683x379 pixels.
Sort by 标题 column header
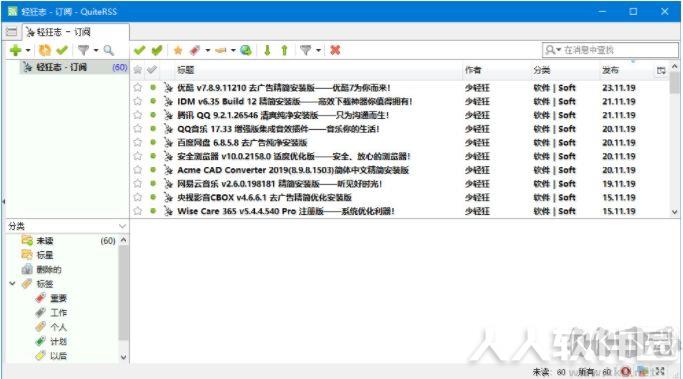coord(186,70)
